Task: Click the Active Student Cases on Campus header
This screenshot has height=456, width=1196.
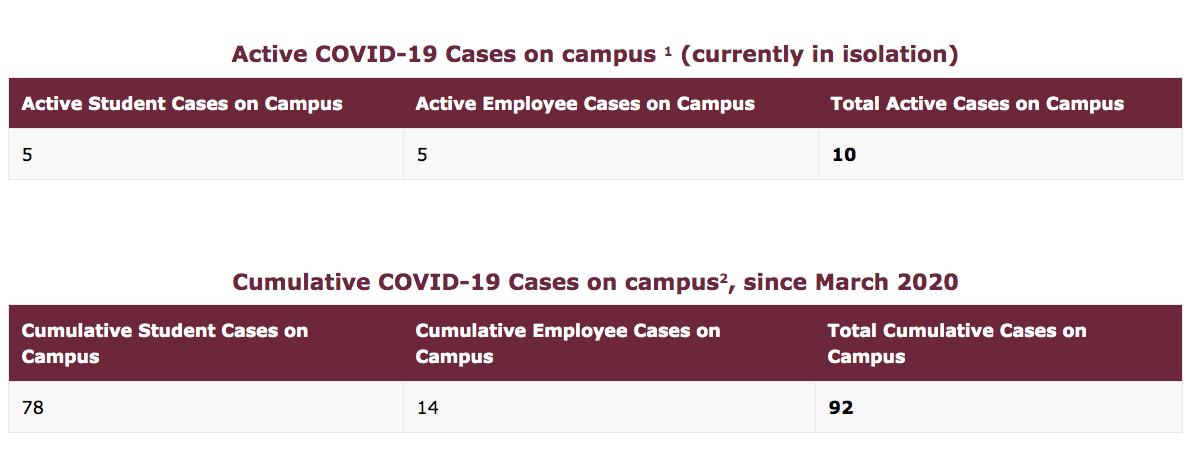Action: [182, 104]
